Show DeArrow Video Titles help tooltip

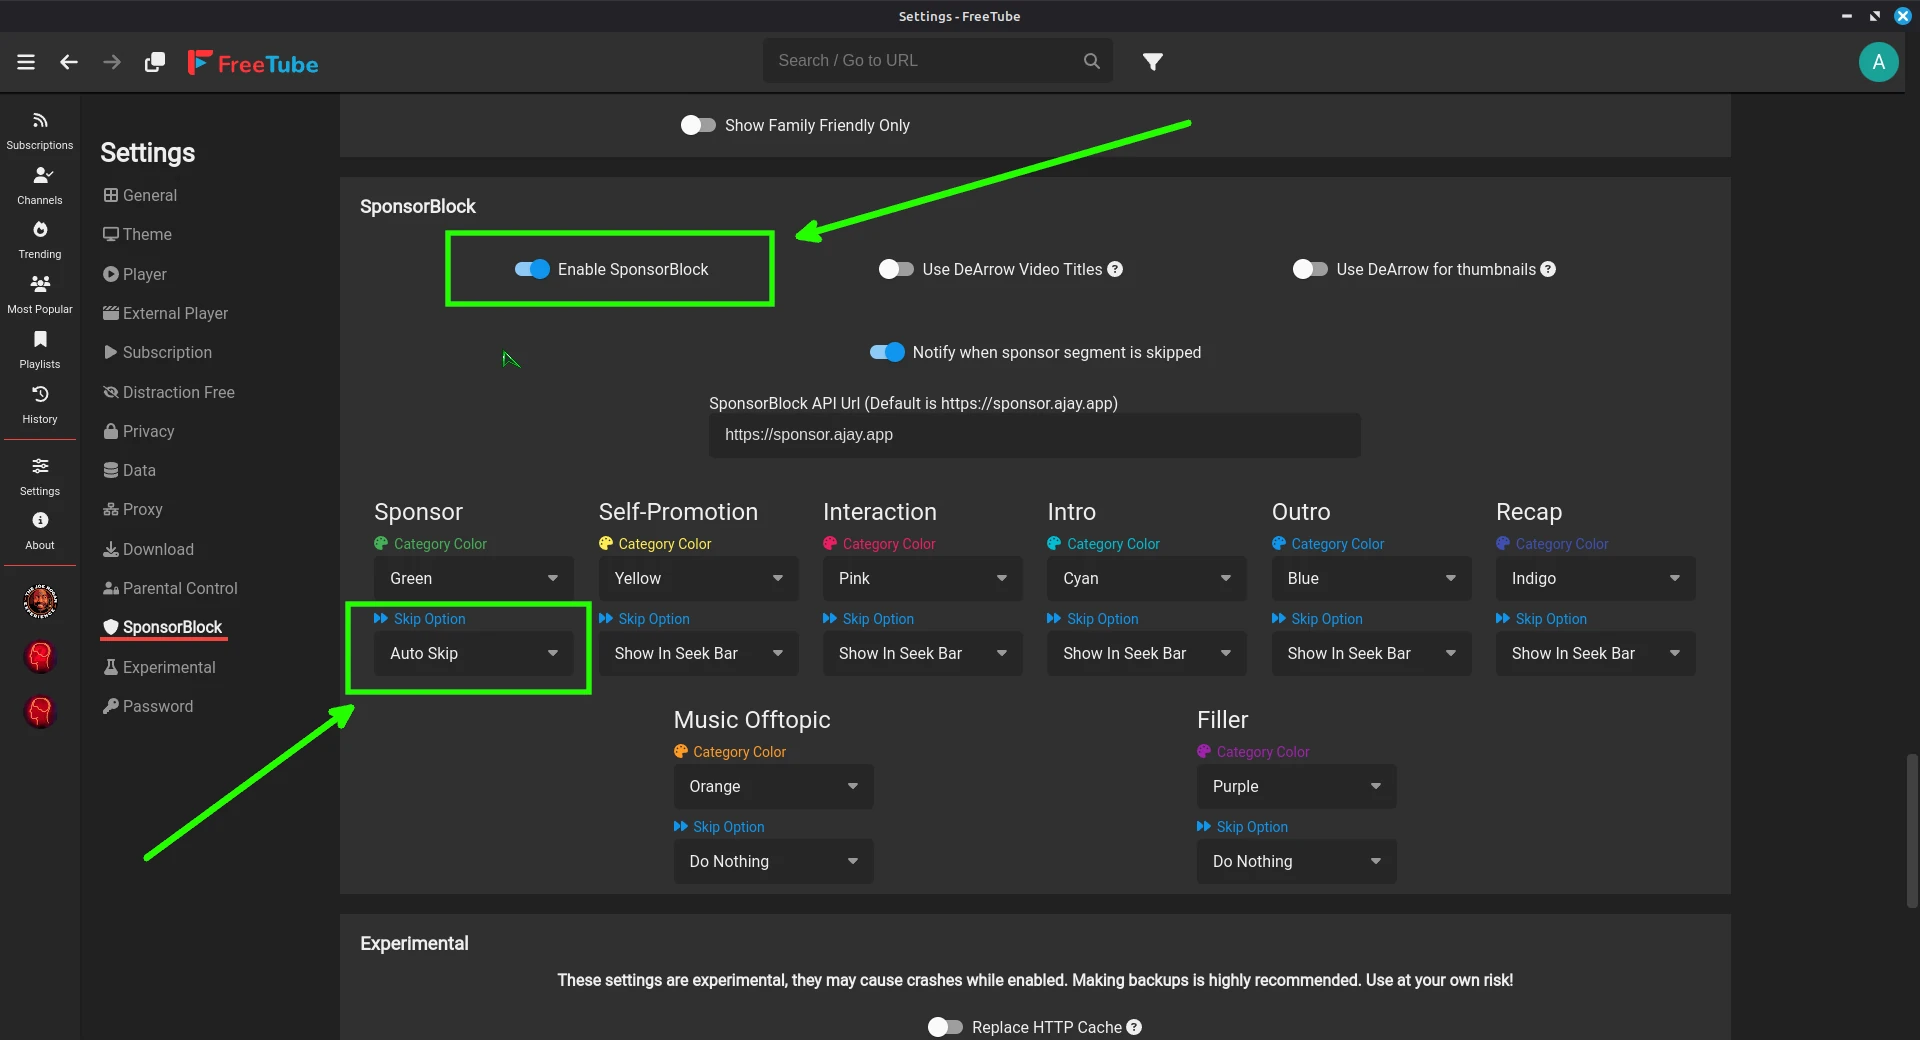click(x=1115, y=269)
